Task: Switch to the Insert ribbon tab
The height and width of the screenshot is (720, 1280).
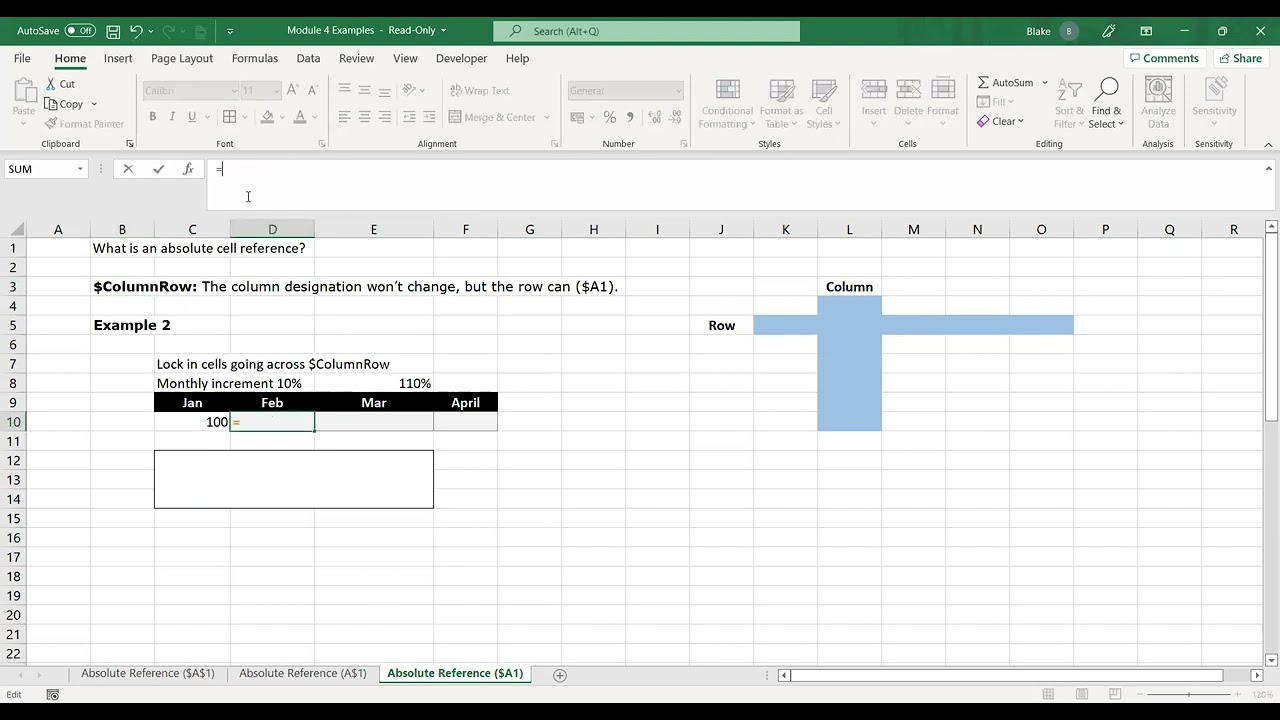Action: pyautogui.click(x=118, y=58)
